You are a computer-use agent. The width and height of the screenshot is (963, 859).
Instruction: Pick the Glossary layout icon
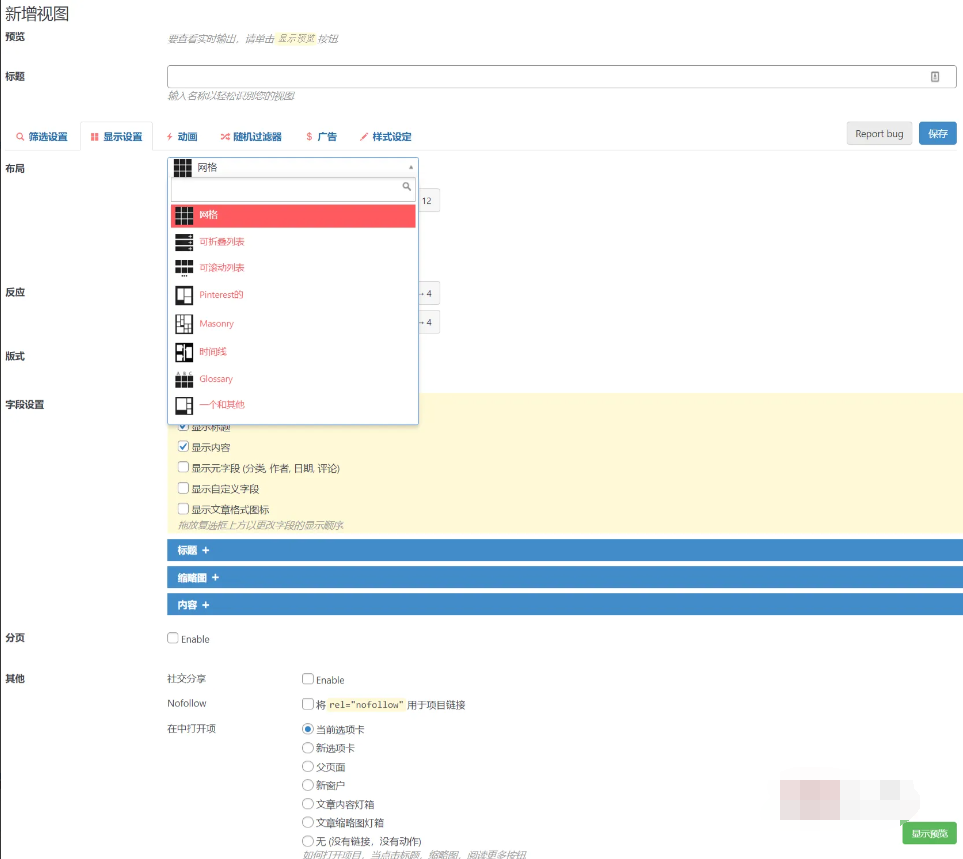pyautogui.click(x=184, y=379)
